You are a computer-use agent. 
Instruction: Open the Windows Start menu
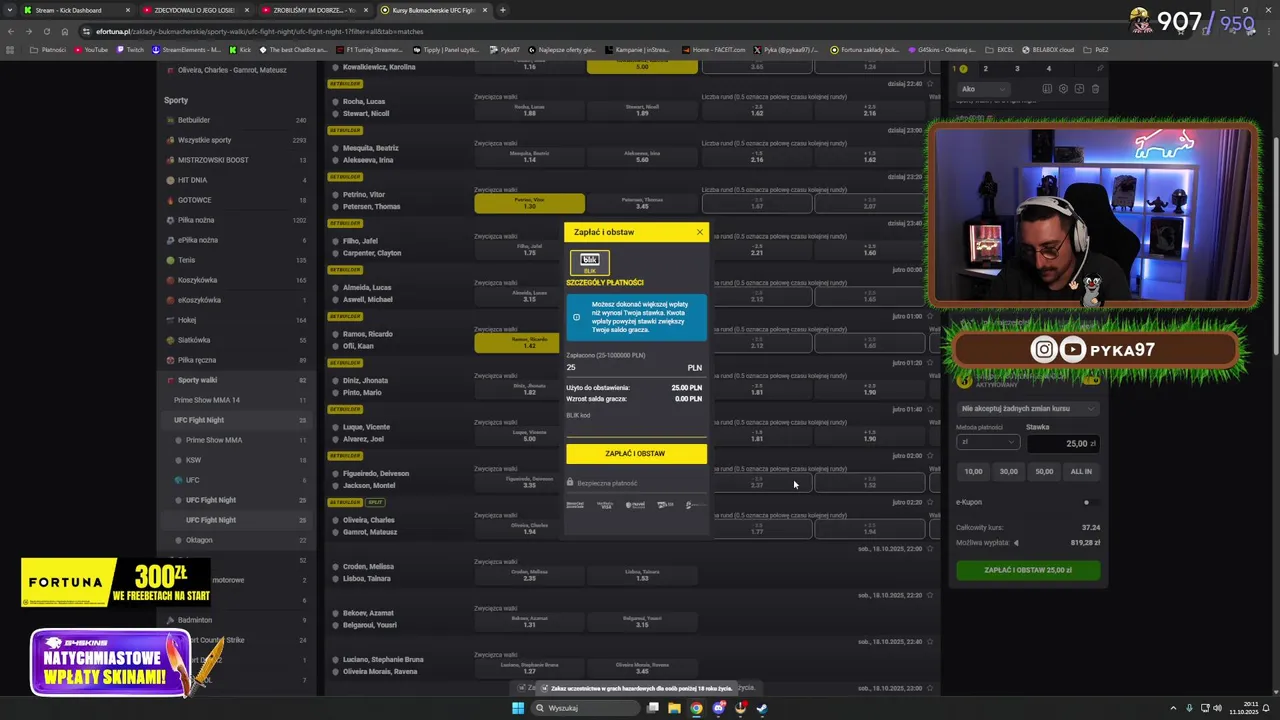[518, 708]
